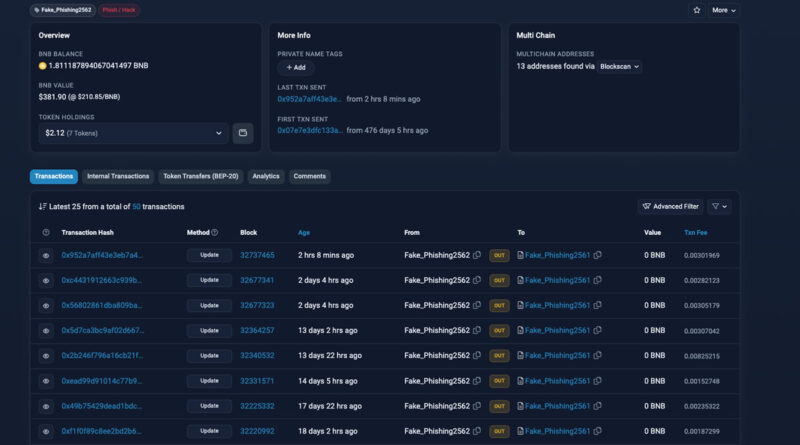800x445 pixels.
Task: Copy the From address in first transaction row
Action: click(477, 255)
